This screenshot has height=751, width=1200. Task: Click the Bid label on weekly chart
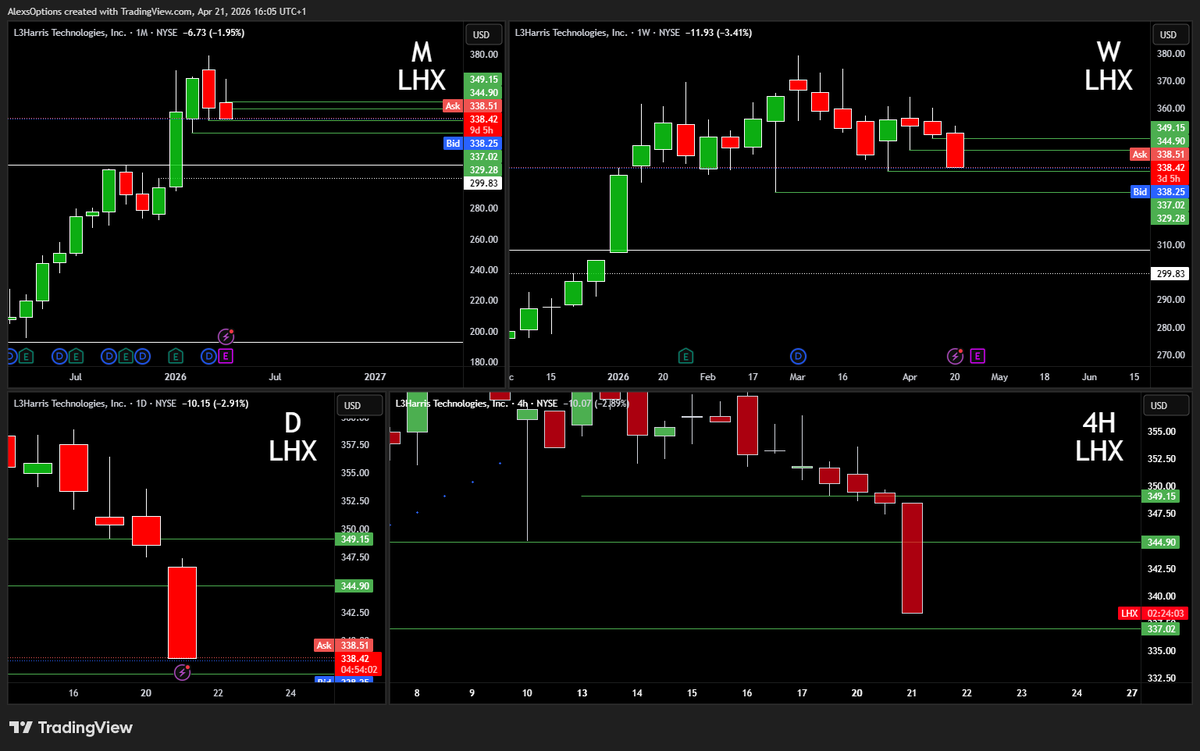click(x=1139, y=191)
